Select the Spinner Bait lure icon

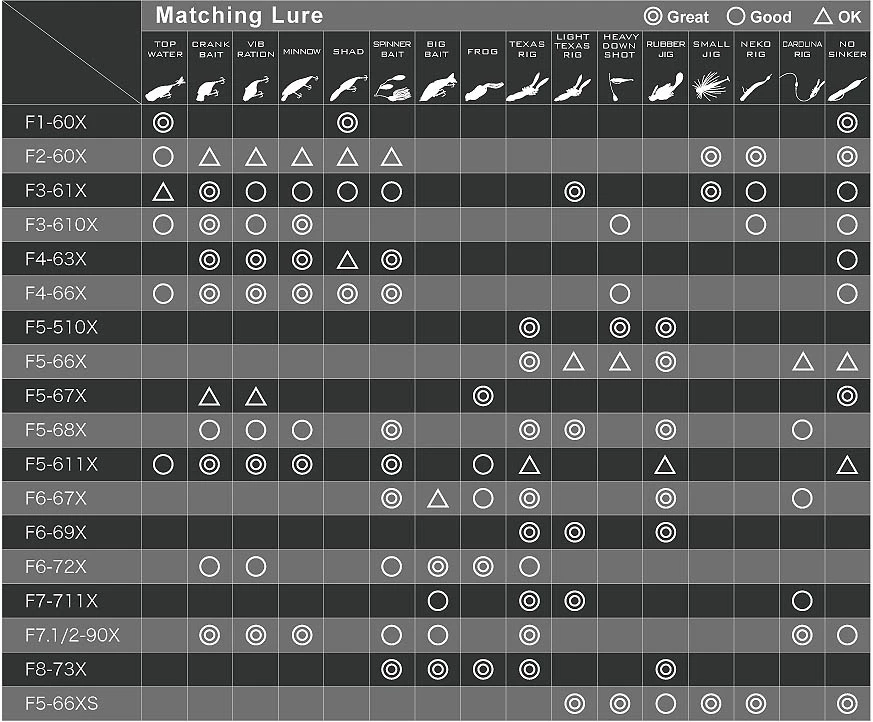(391, 88)
